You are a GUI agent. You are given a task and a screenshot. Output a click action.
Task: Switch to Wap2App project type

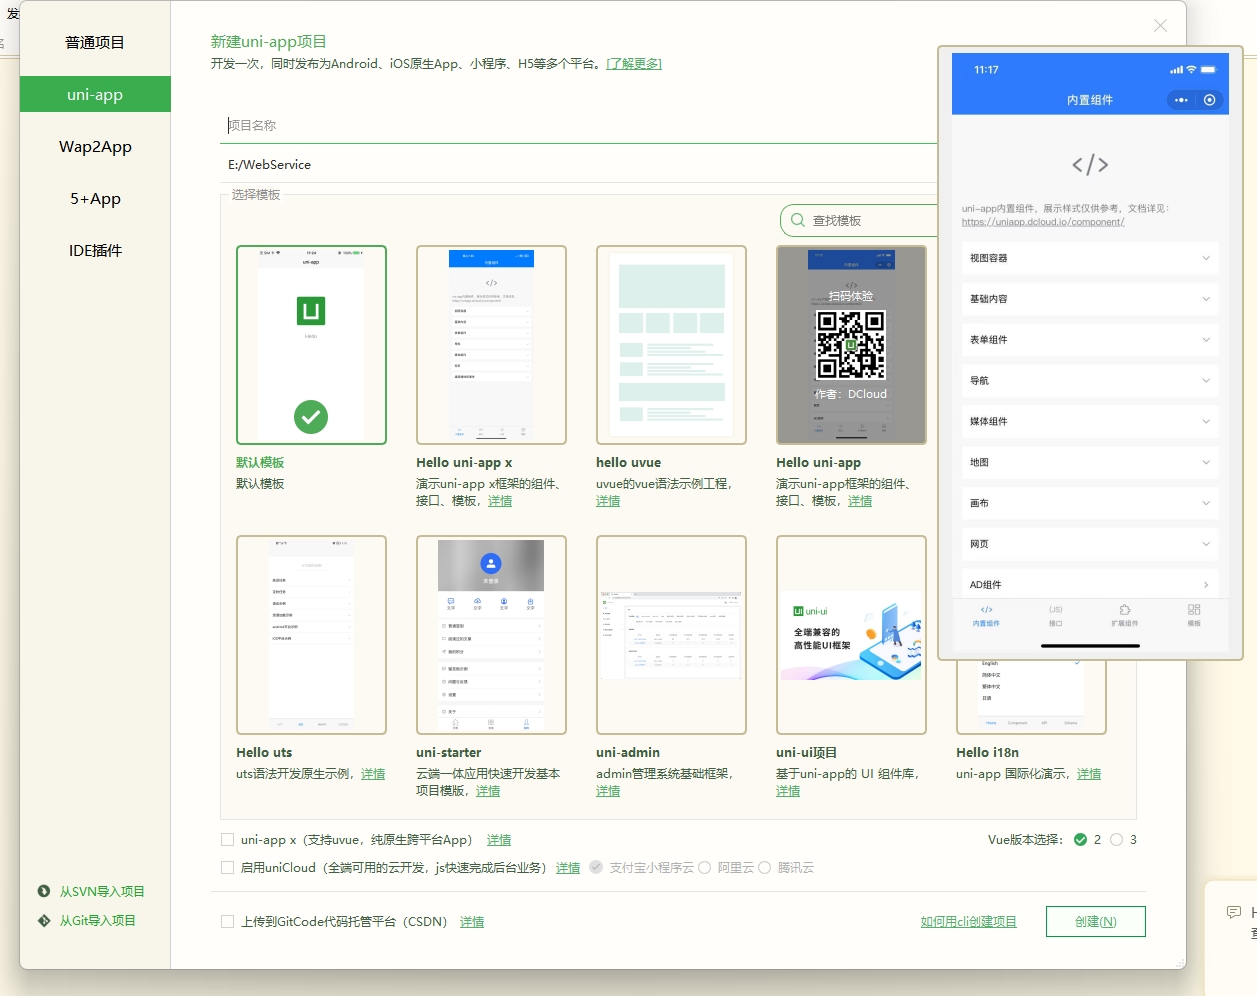click(95, 147)
